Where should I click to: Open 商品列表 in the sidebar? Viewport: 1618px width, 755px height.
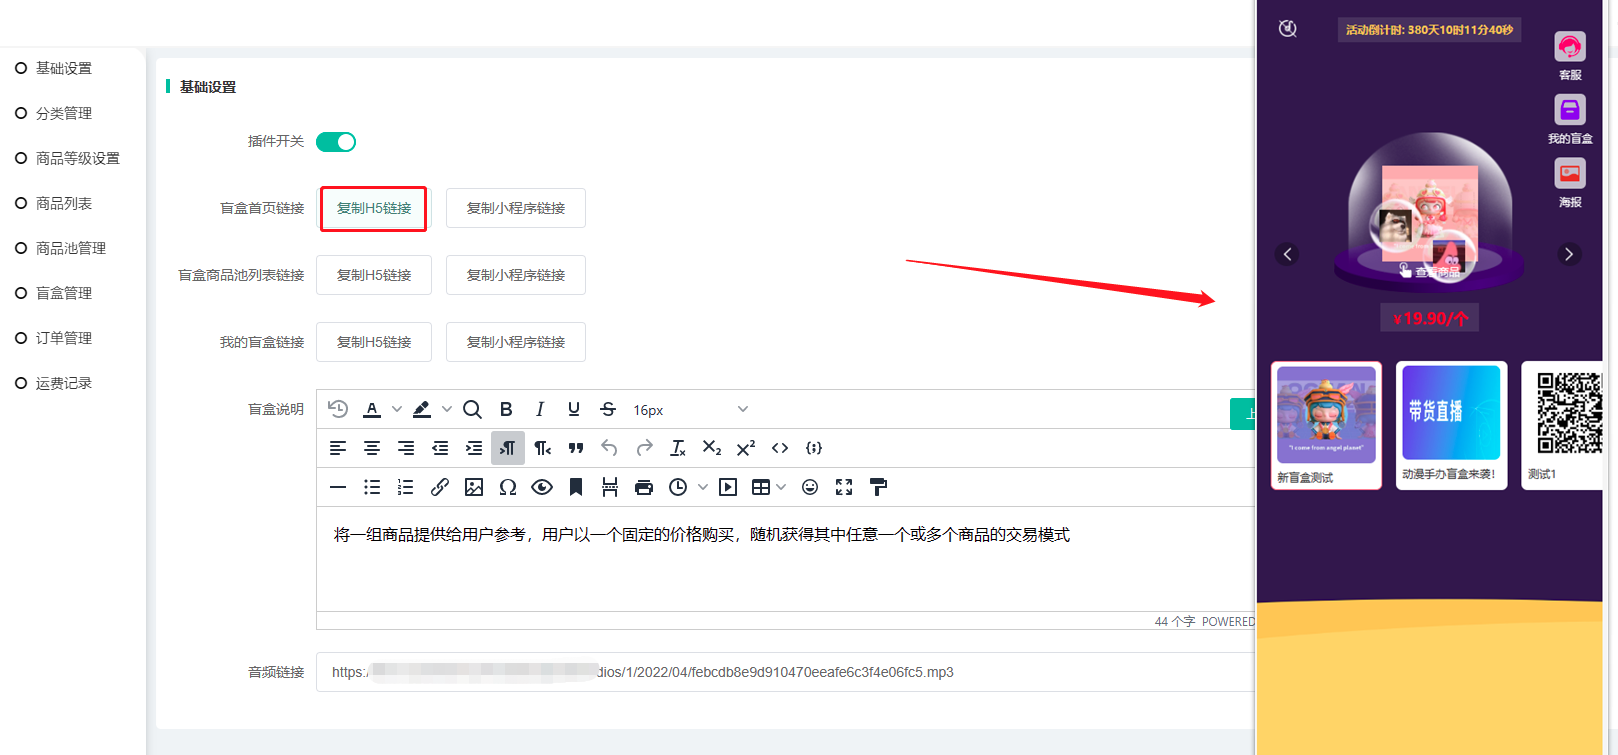(x=64, y=203)
